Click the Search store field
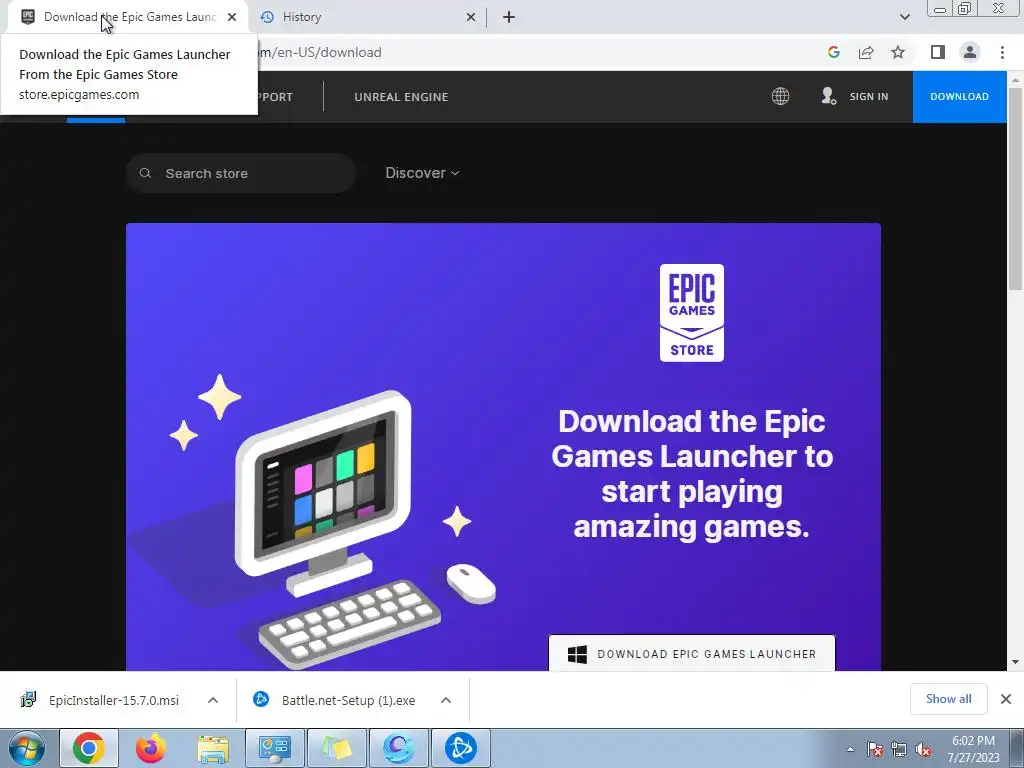The image size is (1024, 768). coord(241,173)
